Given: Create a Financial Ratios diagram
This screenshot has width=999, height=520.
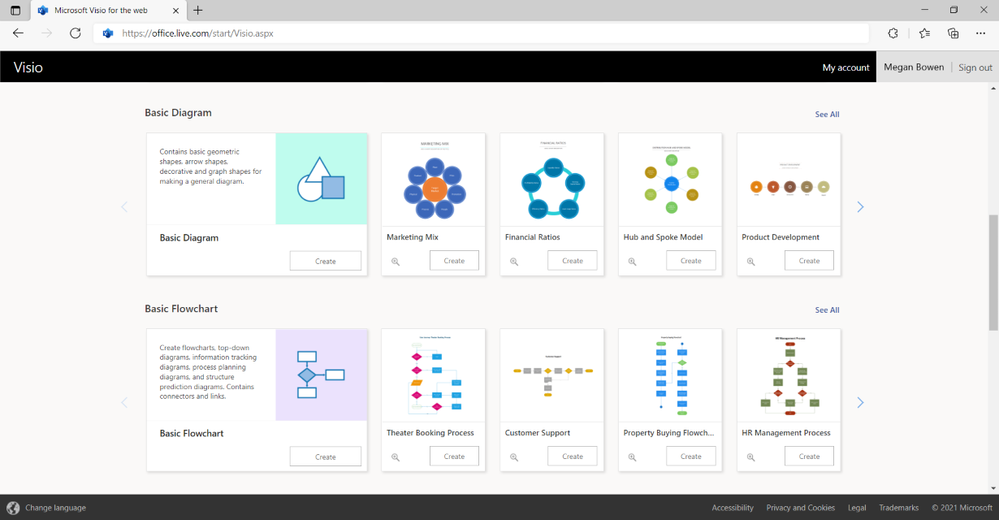Looking at the screenshot, I should pyautogui.click(x=573, y=261).
